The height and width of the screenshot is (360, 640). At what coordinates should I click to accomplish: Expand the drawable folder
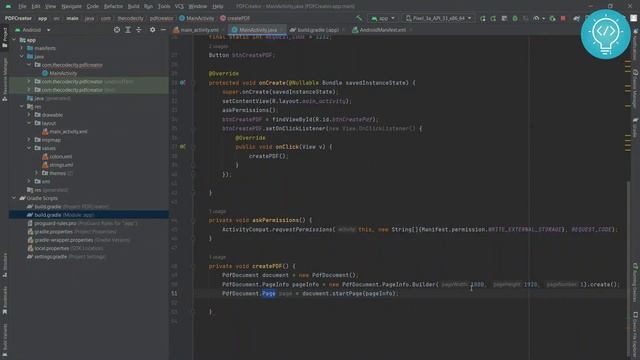pos(29,115)
